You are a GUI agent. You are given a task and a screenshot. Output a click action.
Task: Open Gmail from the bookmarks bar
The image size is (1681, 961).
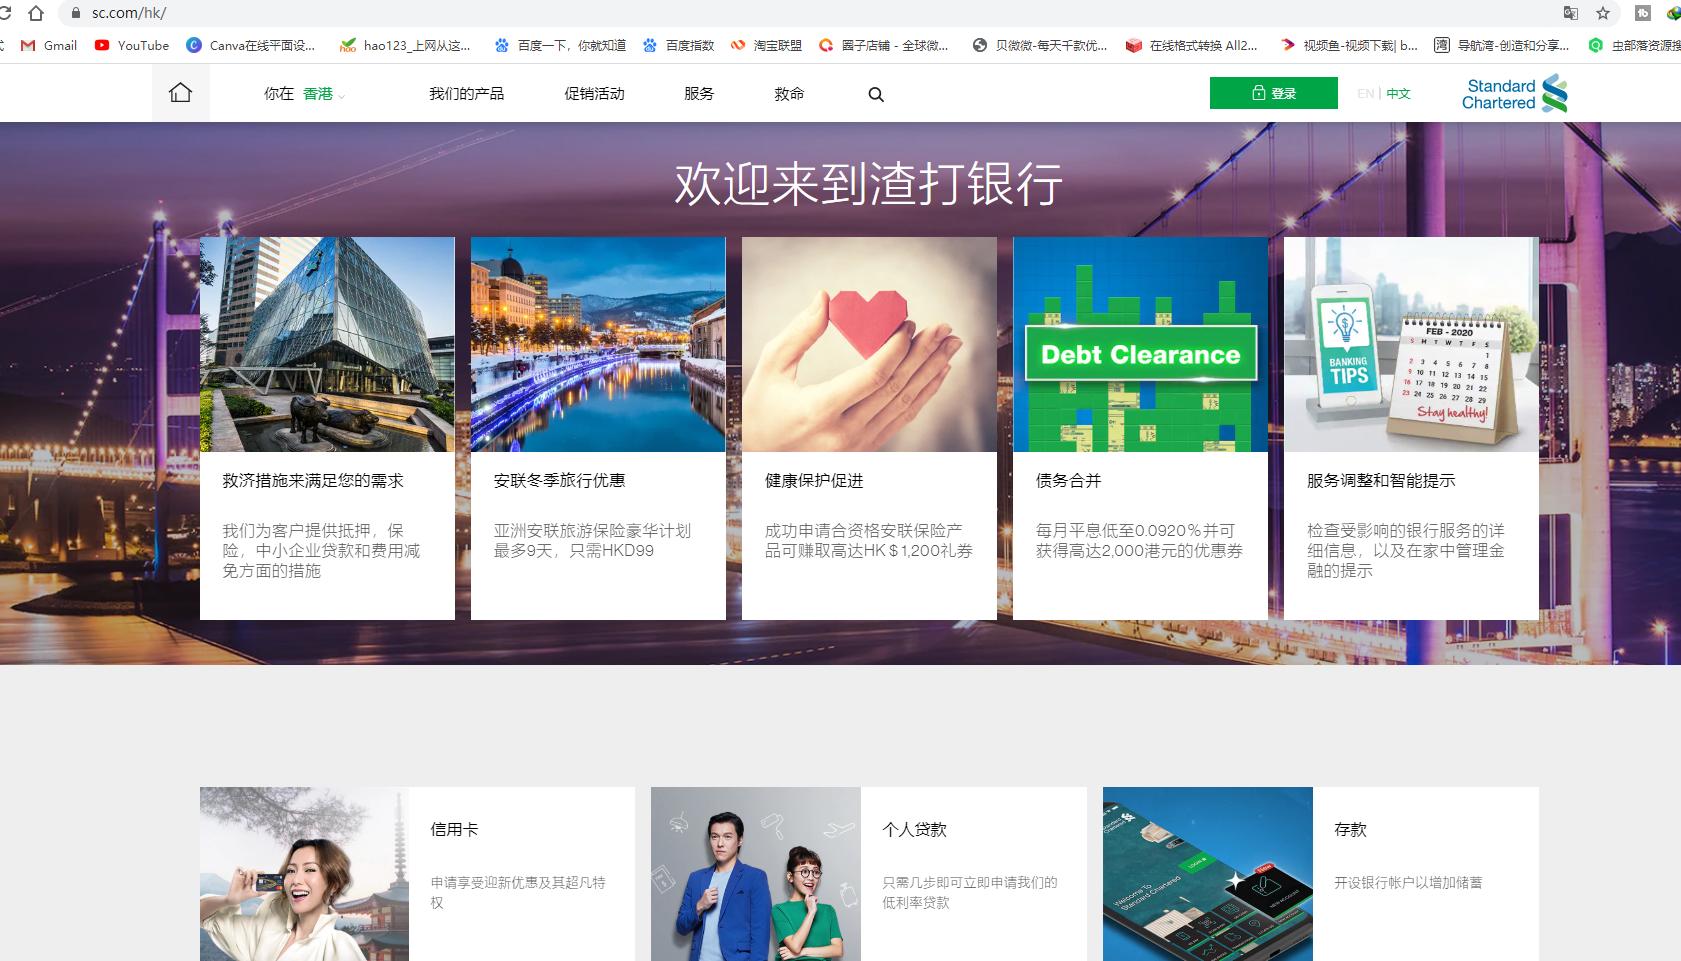49,45
